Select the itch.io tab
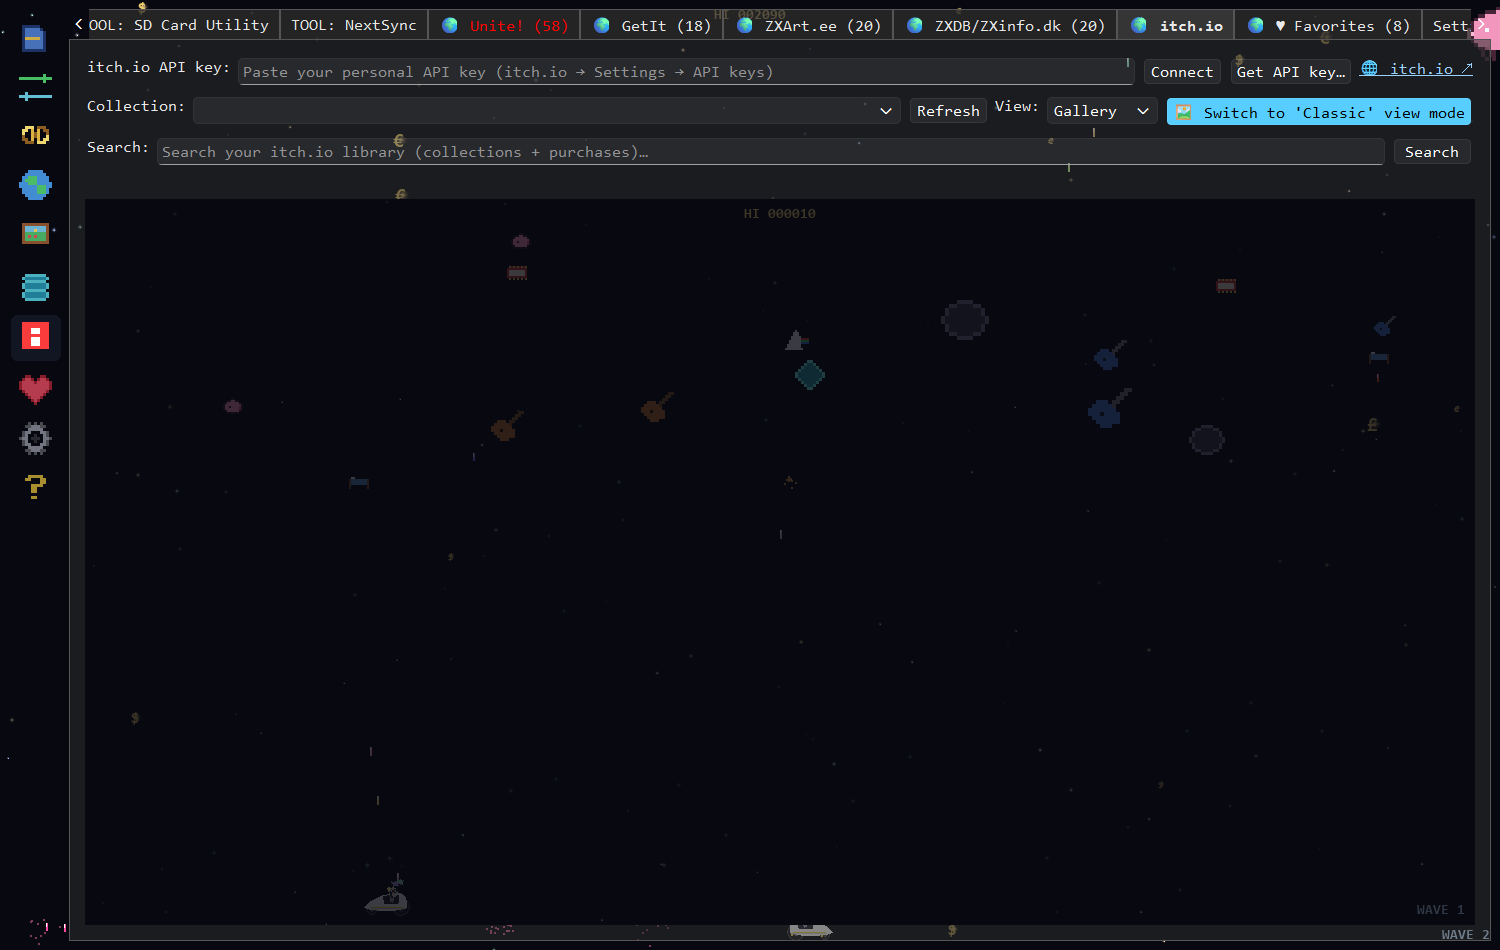This screenshot has height=950, width=1500. 1177,26
